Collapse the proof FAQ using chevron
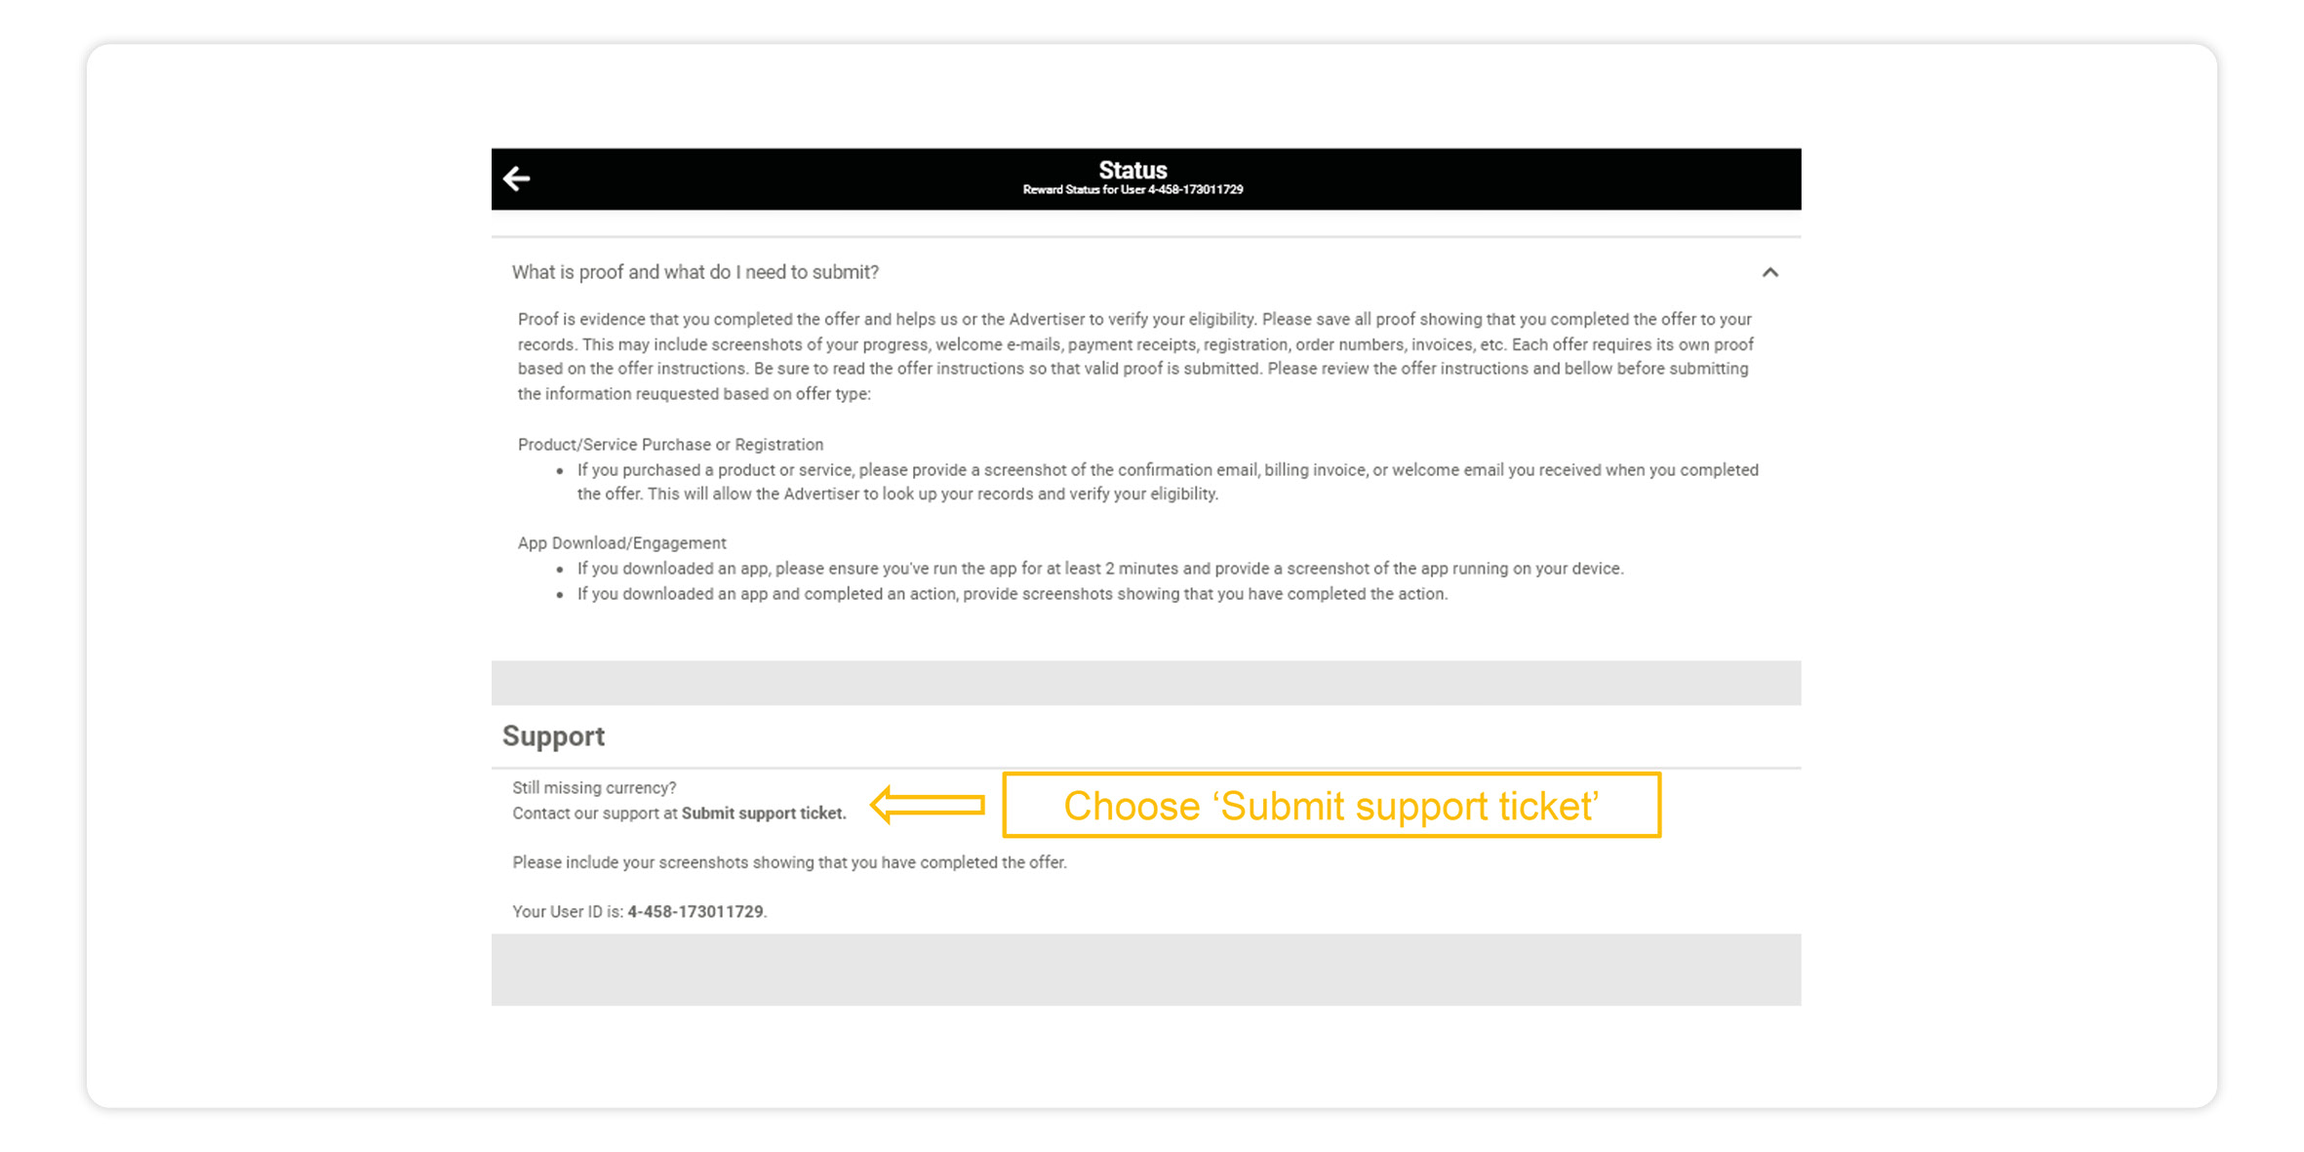The image size is (2304, 1152). coord(1770,272)
